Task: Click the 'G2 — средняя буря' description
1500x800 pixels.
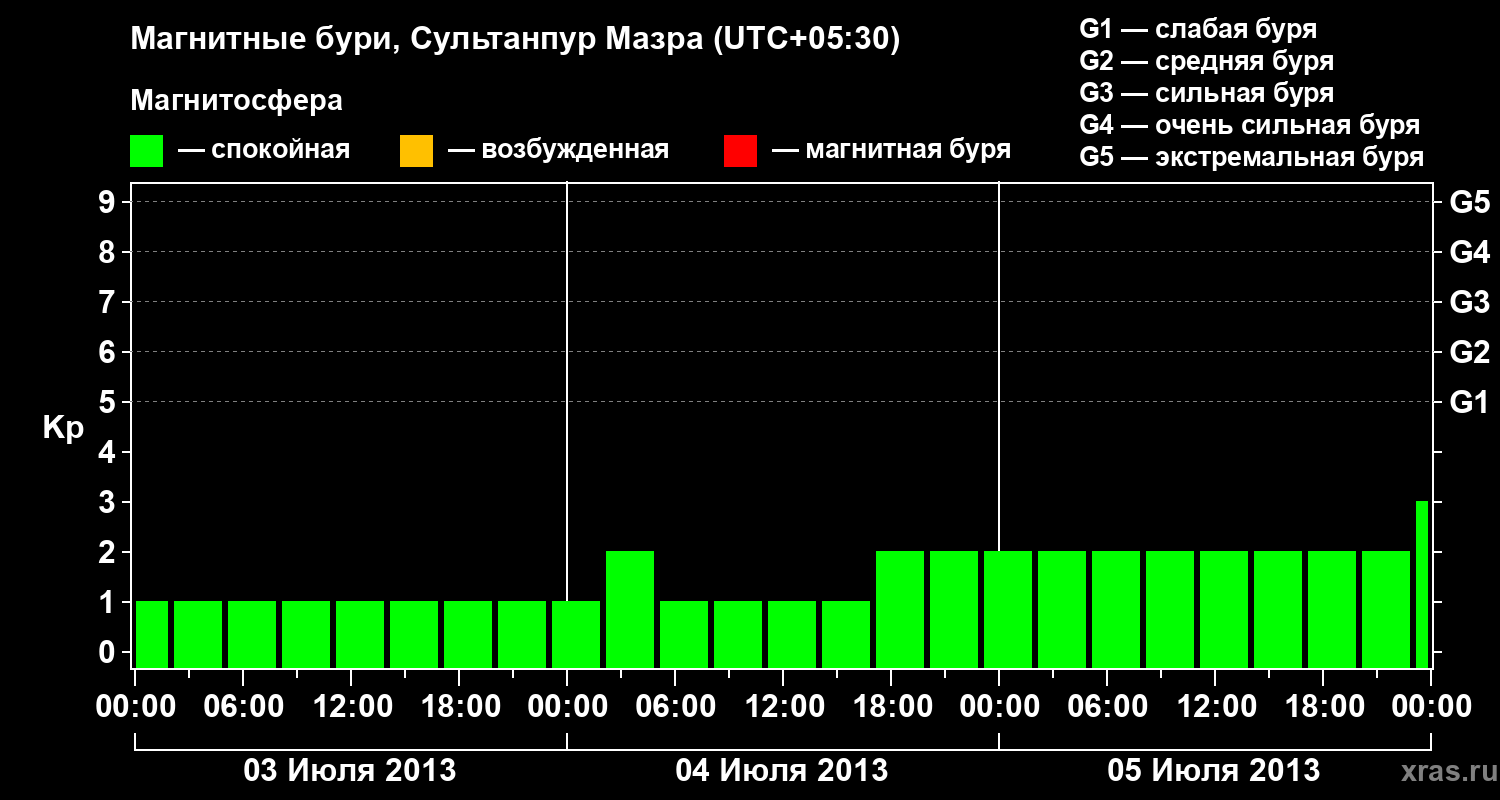Action: [x=1207, y=61]
